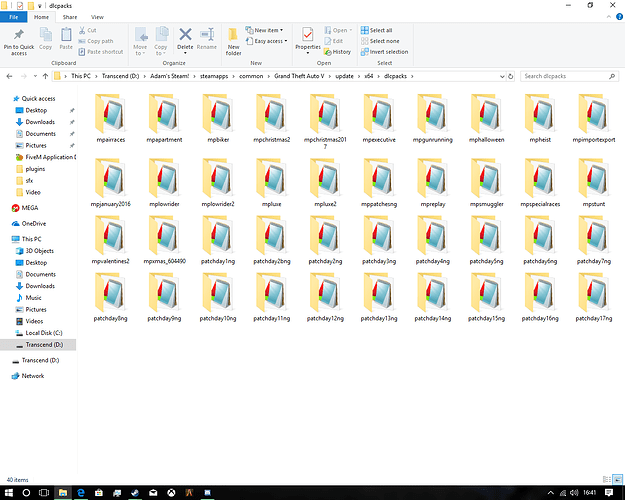
Task: Open Microsoft Edge from taskbar
Action: tap(81, 493)
